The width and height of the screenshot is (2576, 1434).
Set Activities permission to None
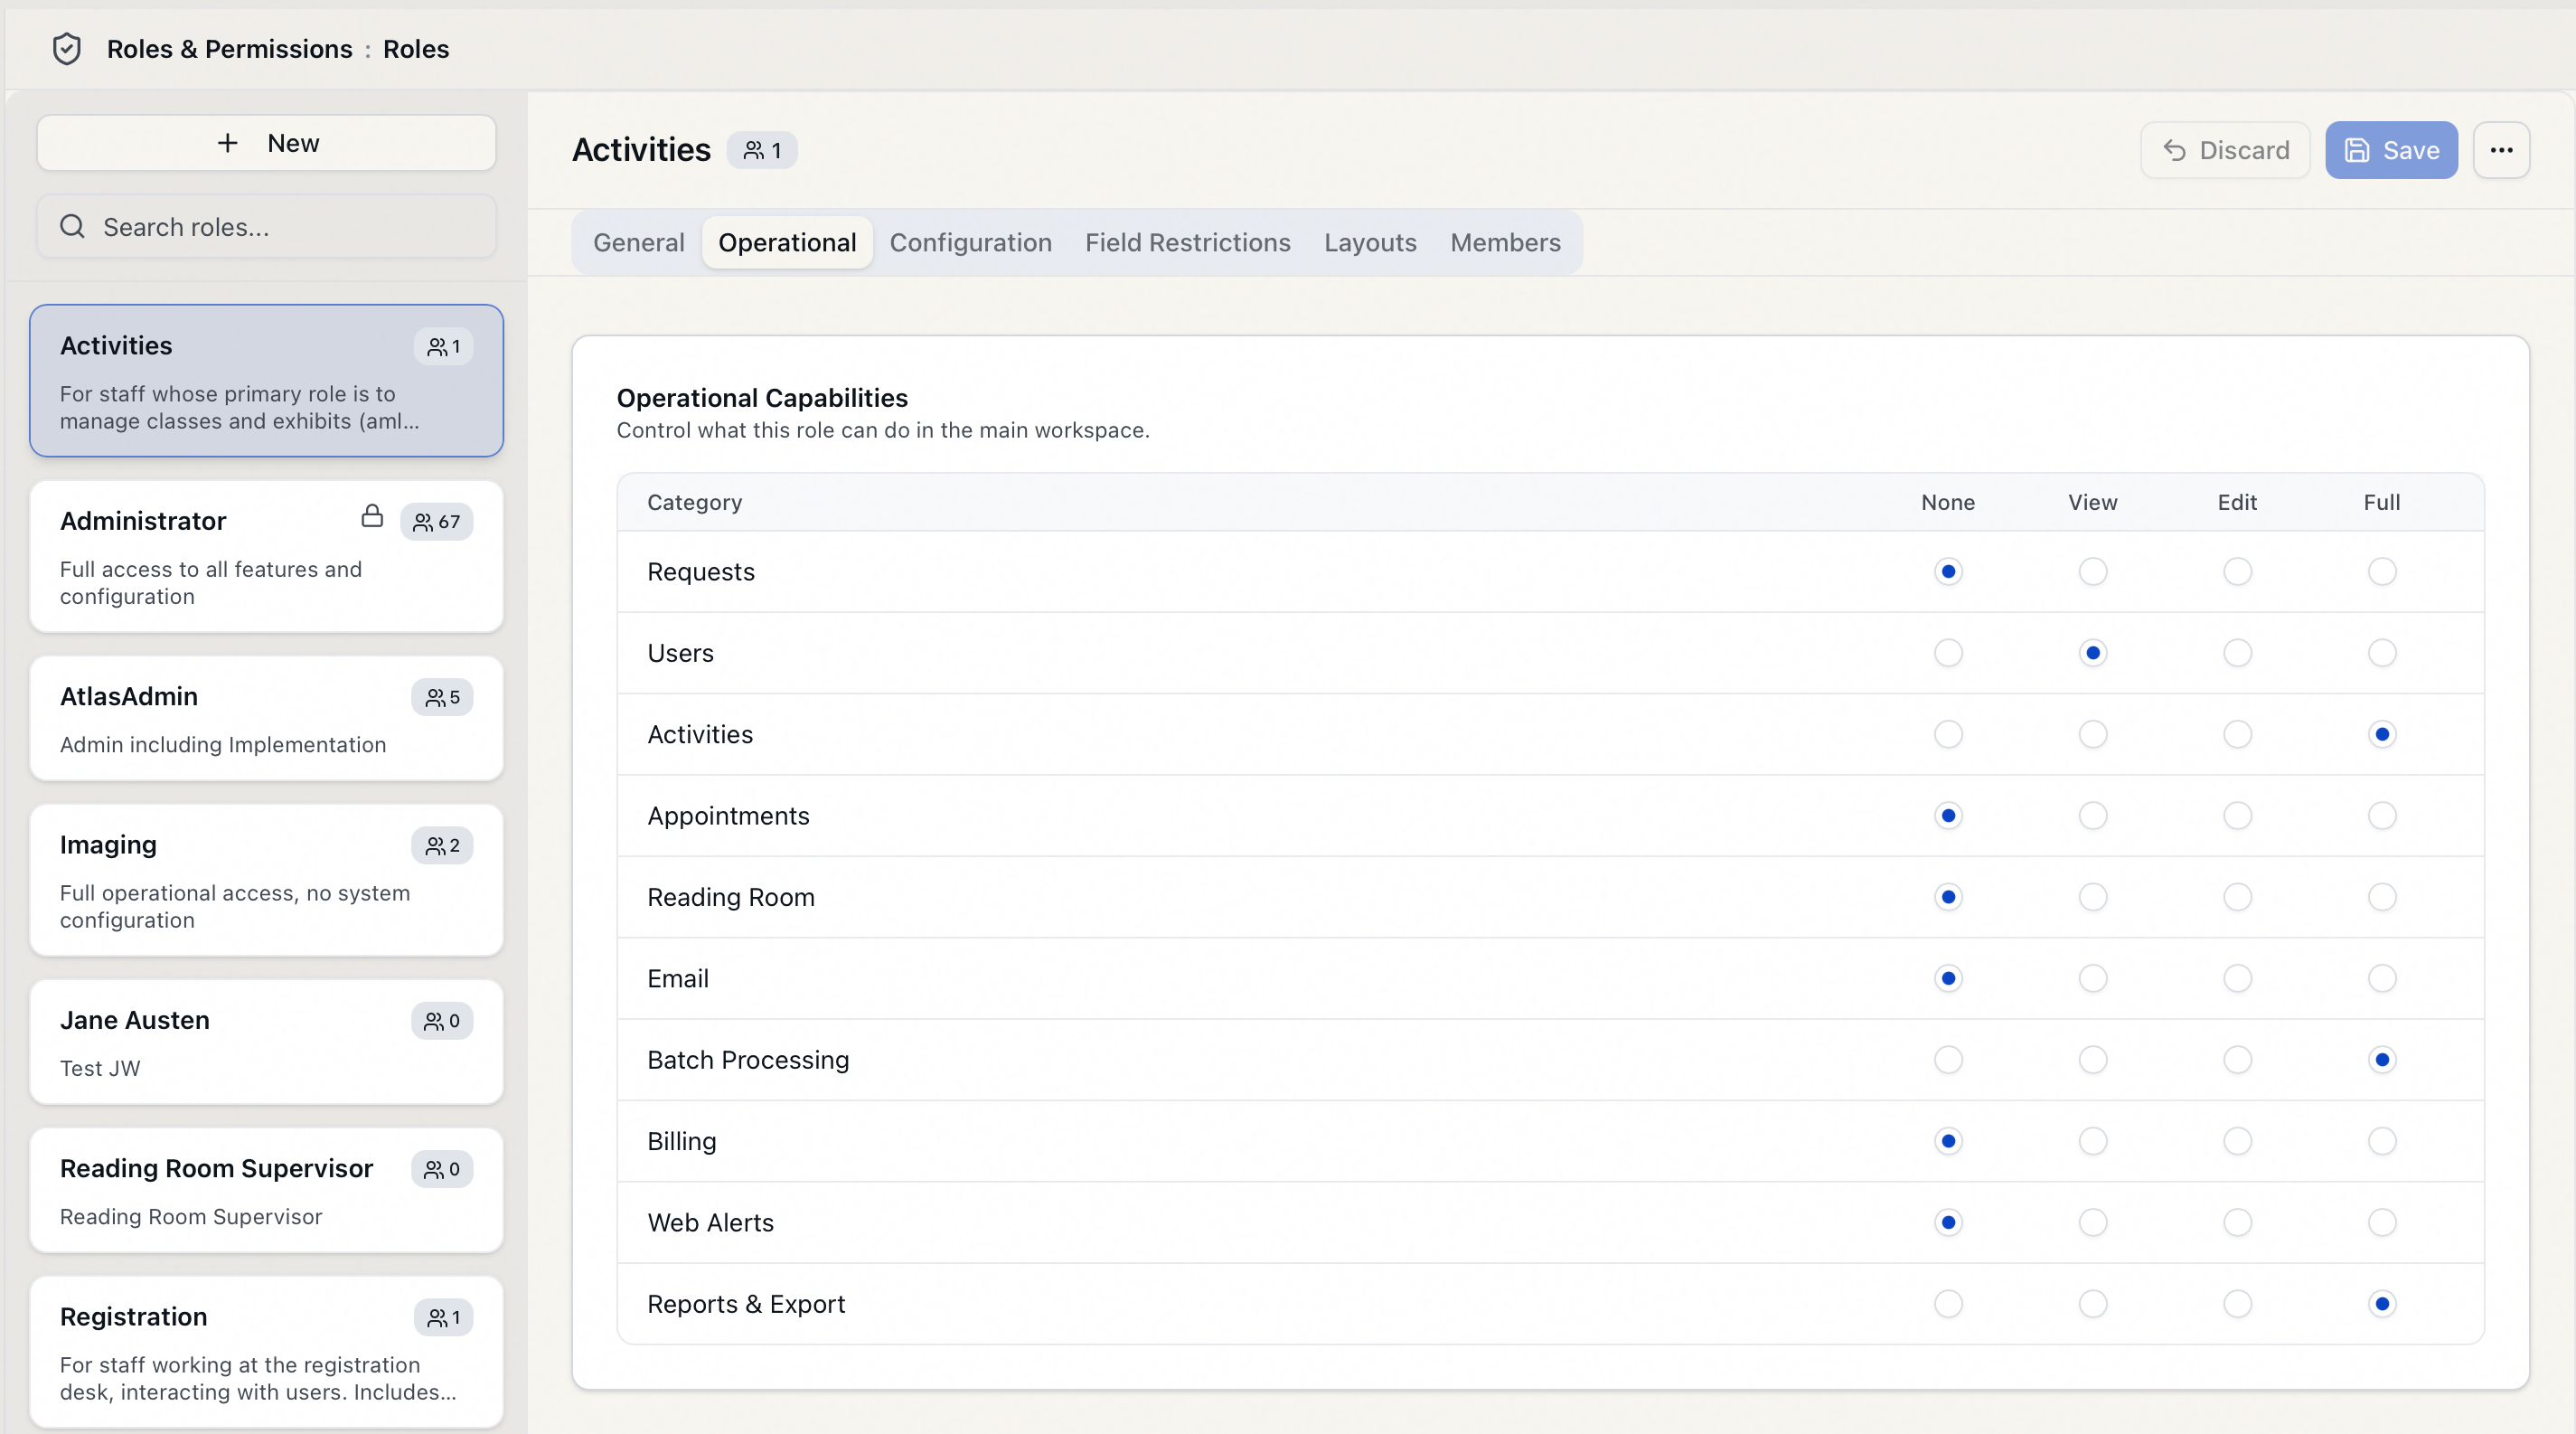click(1948, 735)
